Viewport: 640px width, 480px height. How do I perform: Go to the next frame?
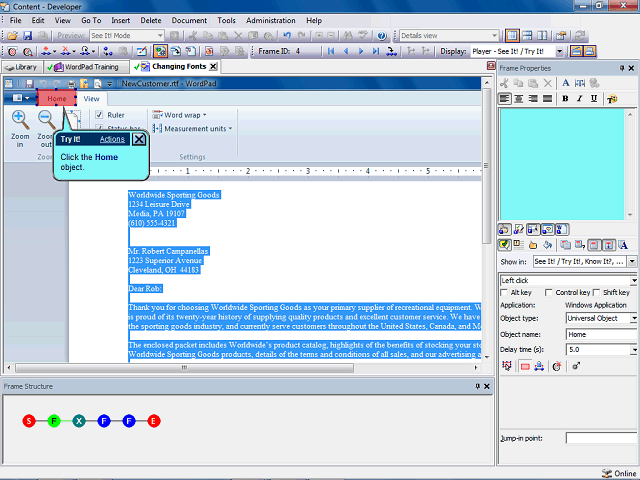361,51
